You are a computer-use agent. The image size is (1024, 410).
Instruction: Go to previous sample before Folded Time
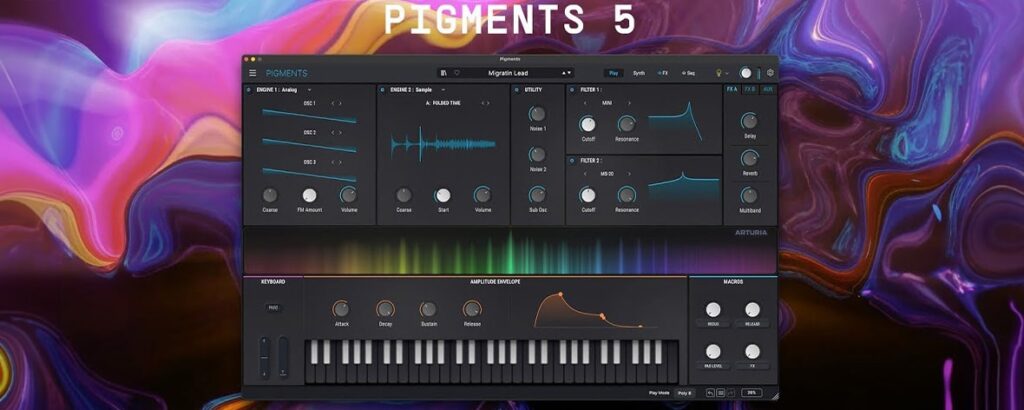483,103
